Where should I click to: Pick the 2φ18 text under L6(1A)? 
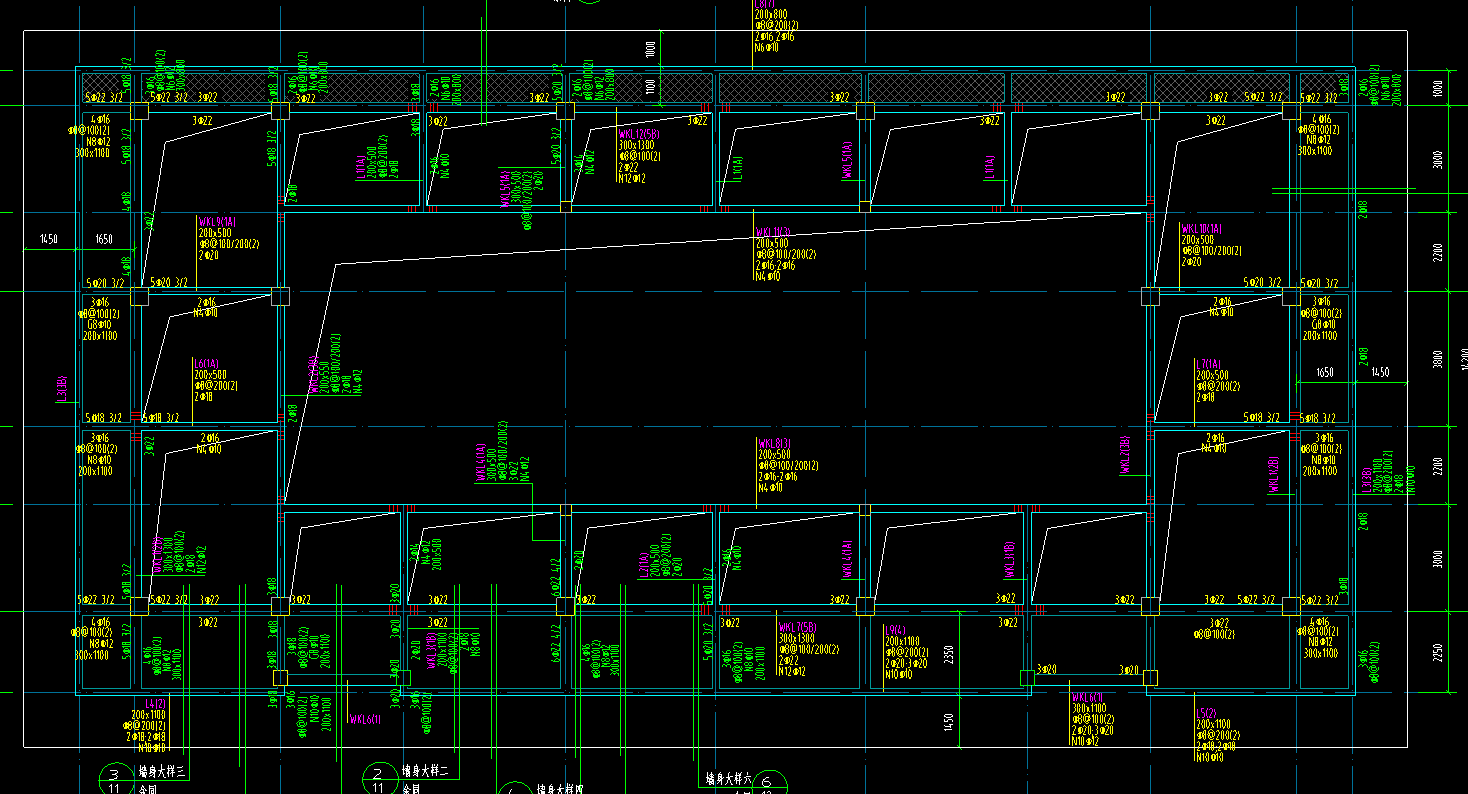click(x=204, y=397)
